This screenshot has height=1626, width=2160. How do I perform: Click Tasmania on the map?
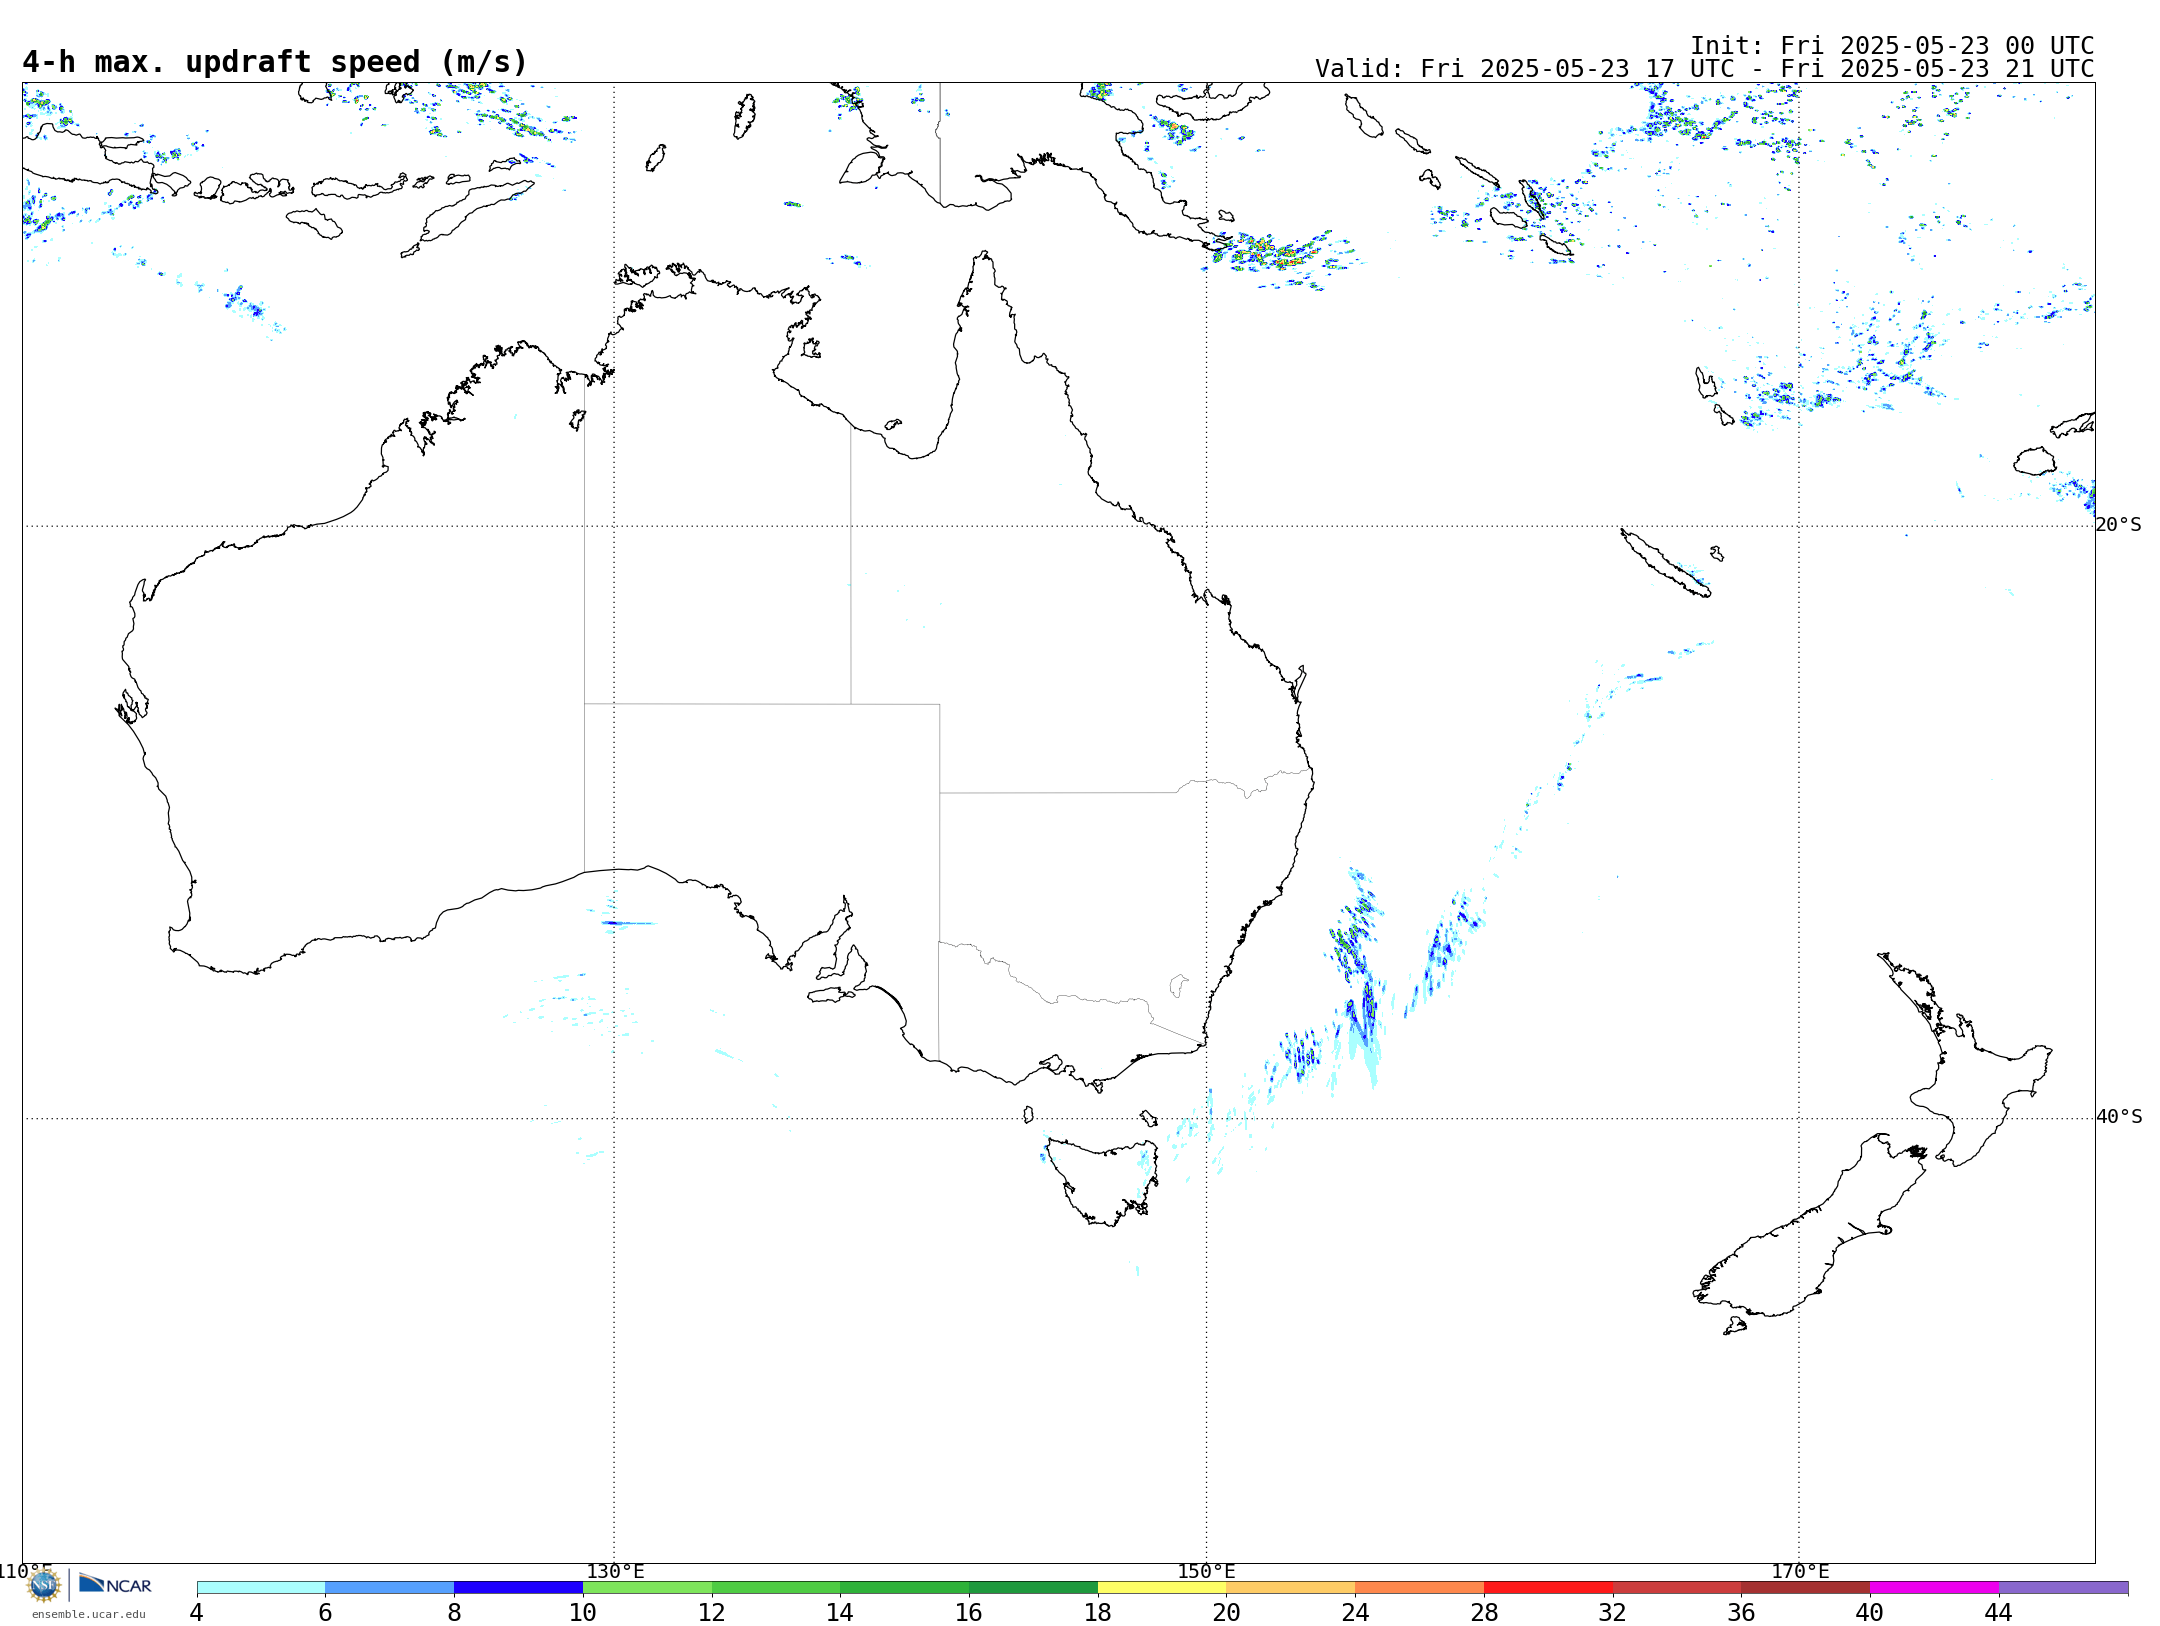click(x=1103, y=1180)
